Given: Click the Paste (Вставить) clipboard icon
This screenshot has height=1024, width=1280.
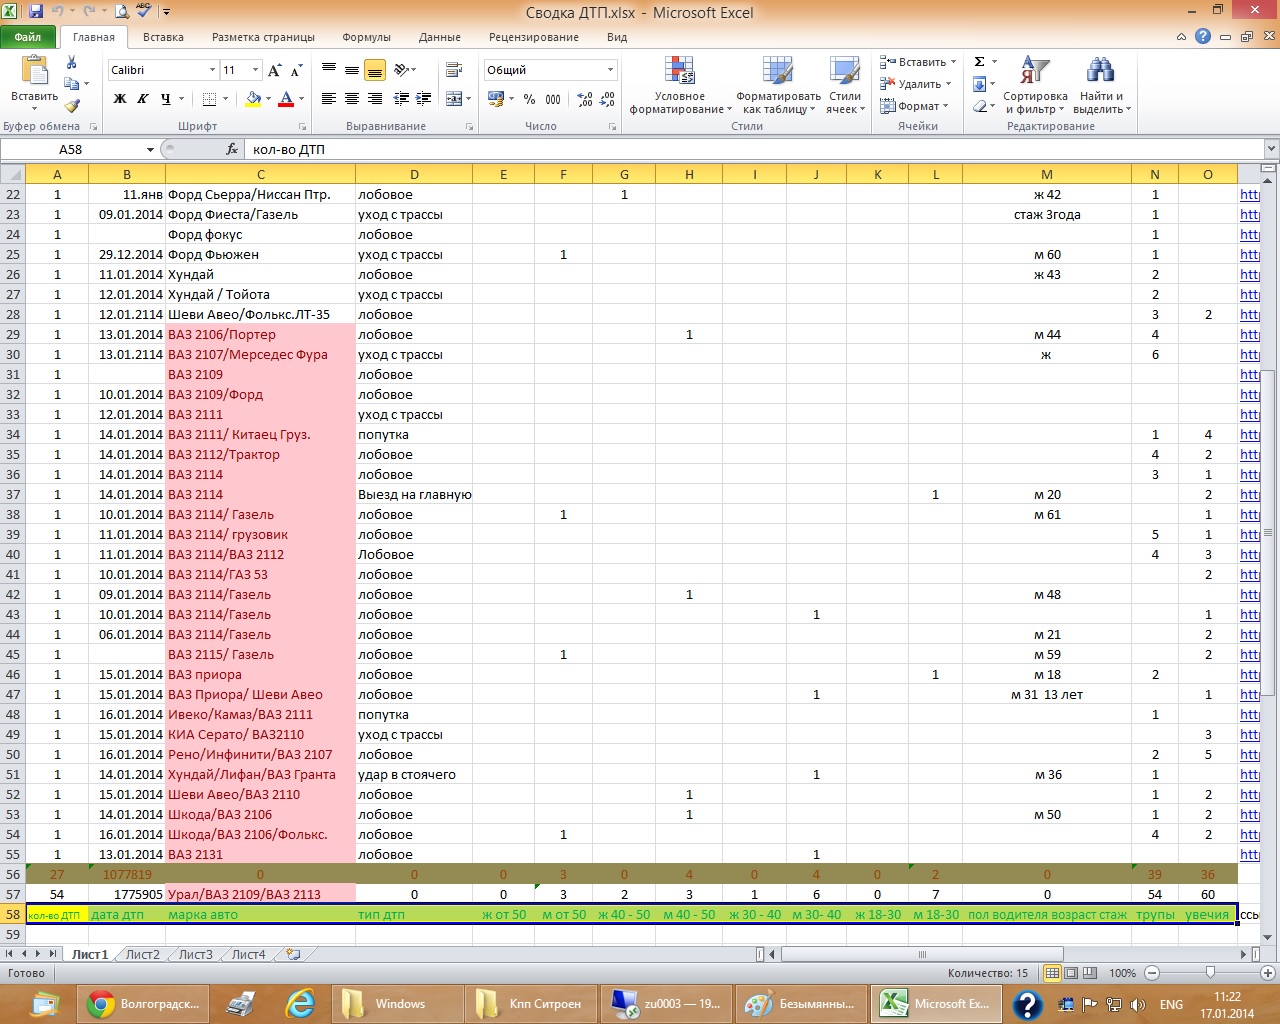Looking at the screenshot, I should [x=35, y=72].
